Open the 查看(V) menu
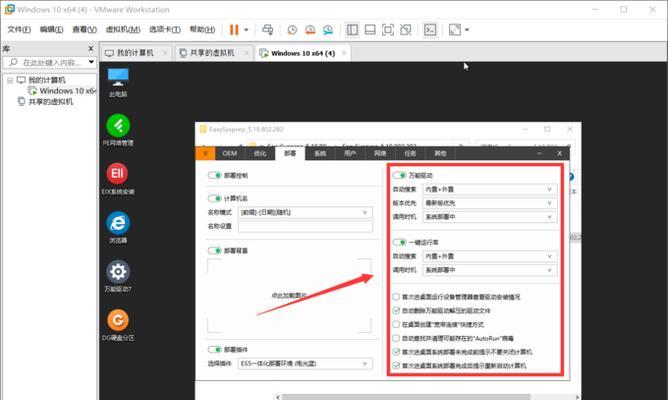Viewport: 668px width, 400px height. point(84,29)
